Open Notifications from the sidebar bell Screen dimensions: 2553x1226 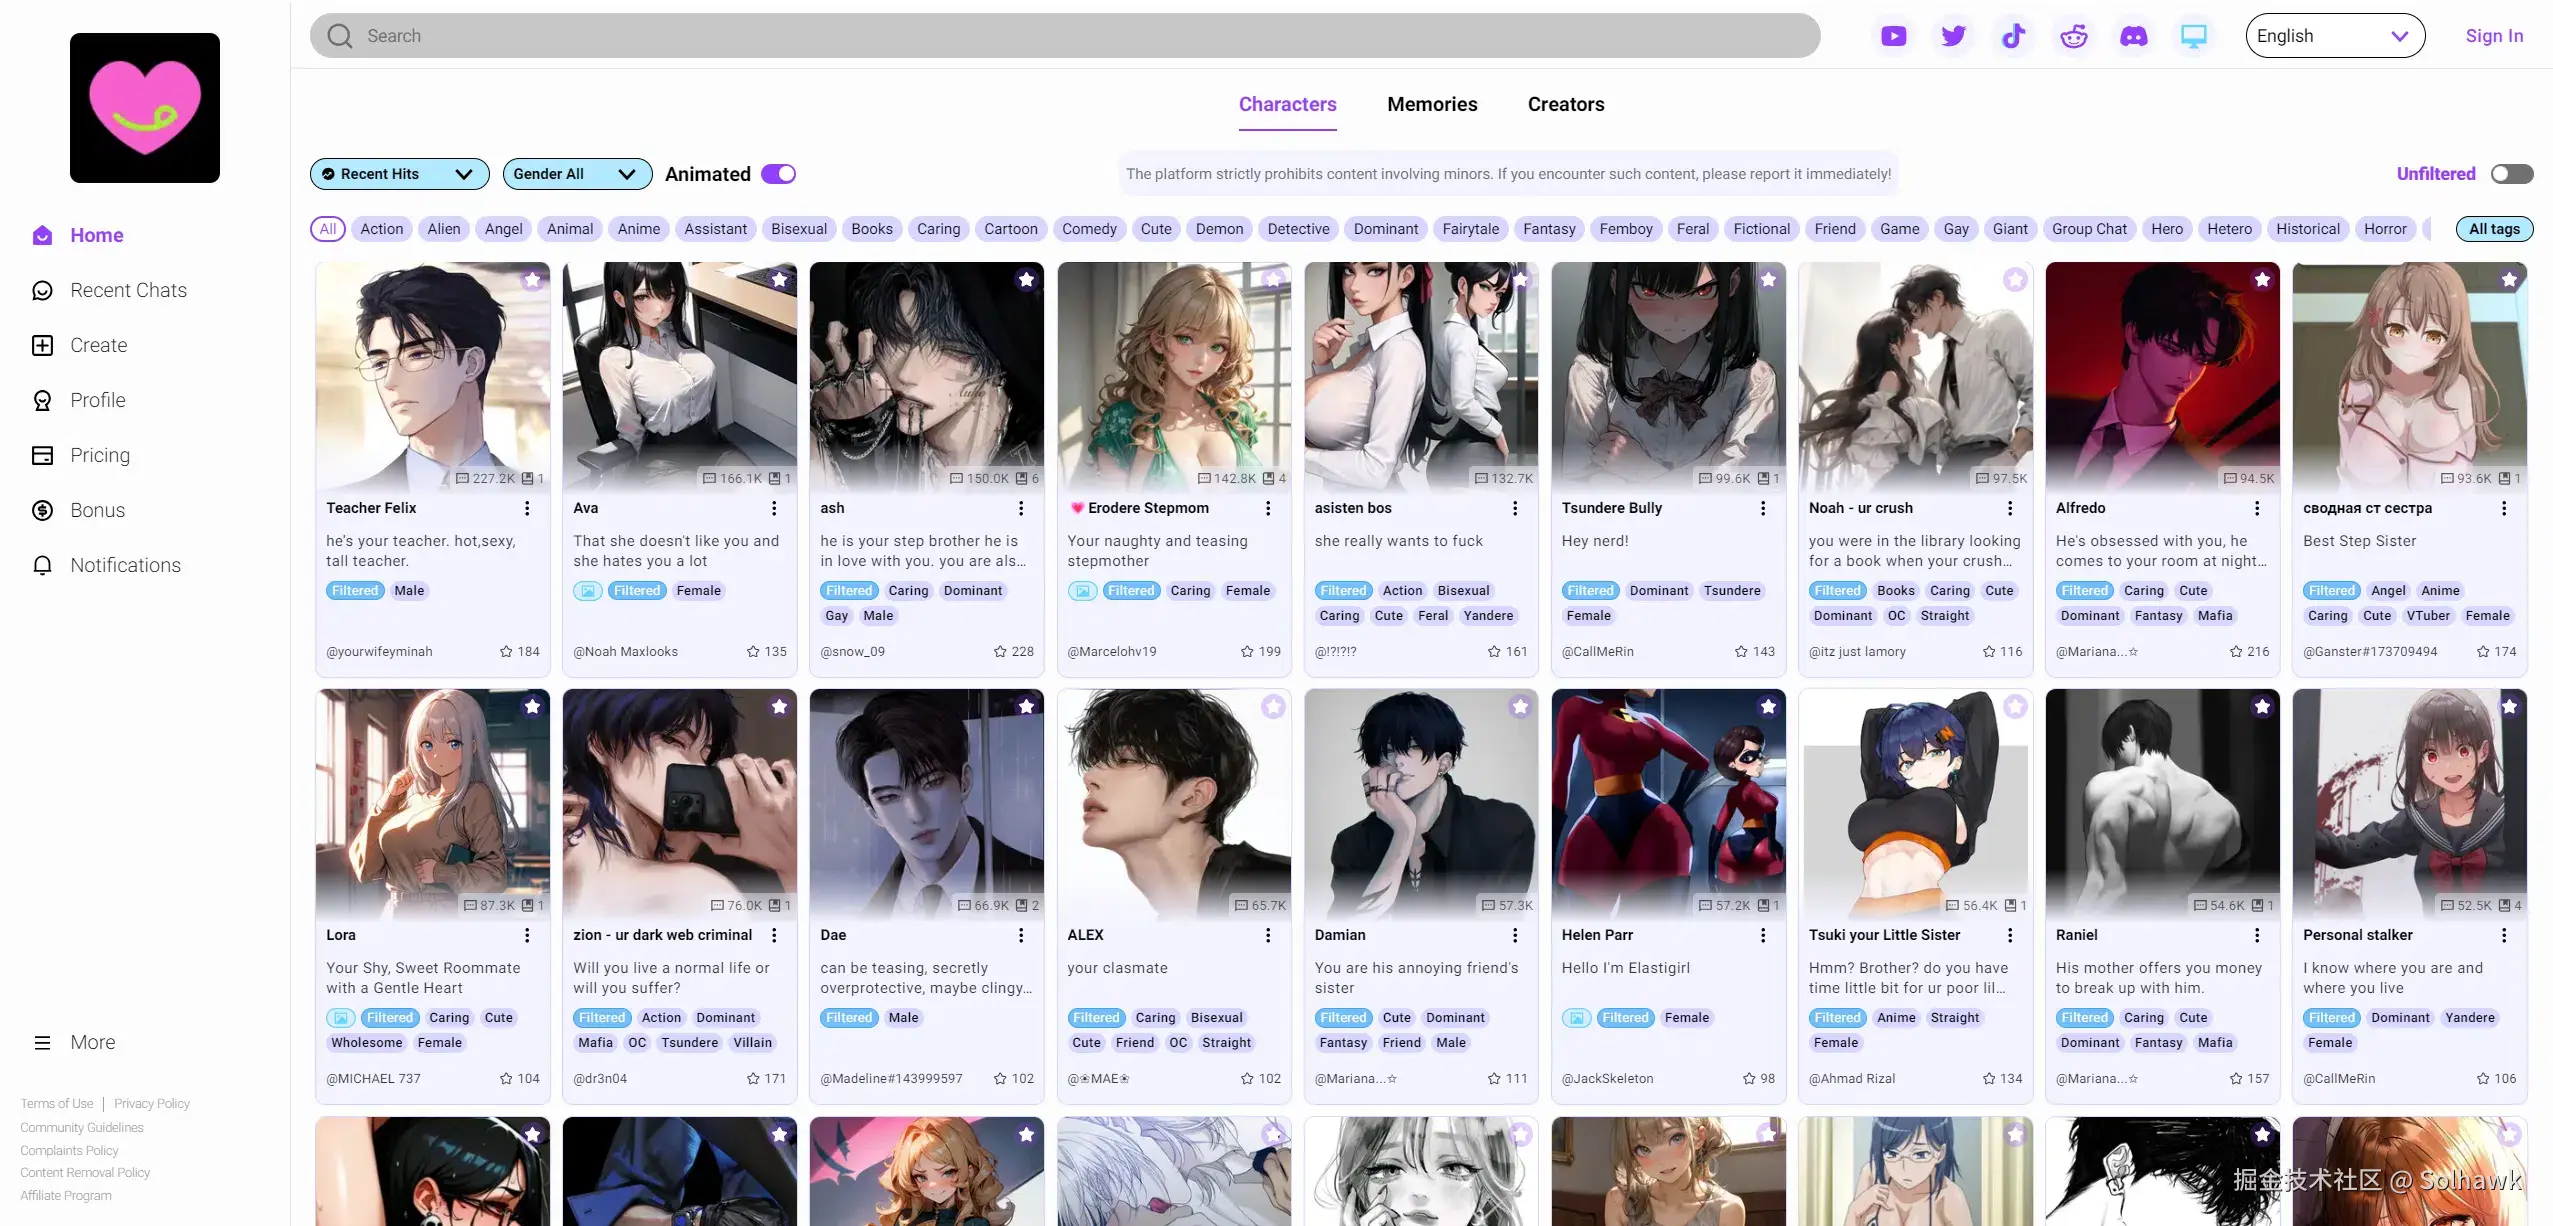point(42,565)
